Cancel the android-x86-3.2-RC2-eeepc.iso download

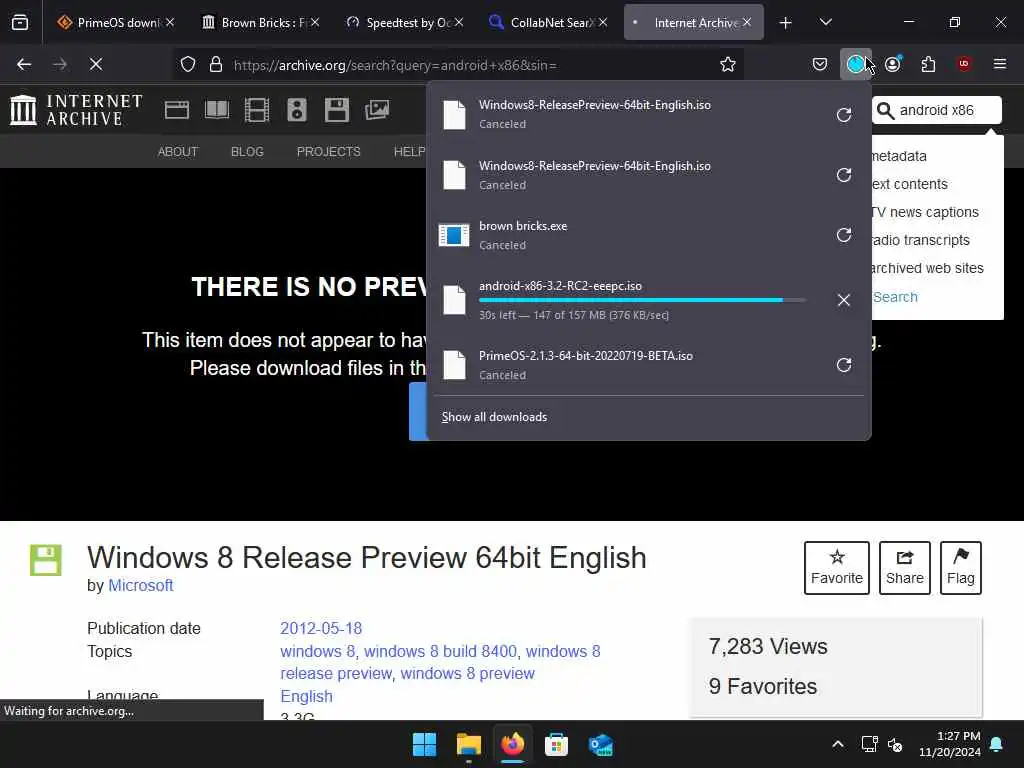(x=844, y=300)
